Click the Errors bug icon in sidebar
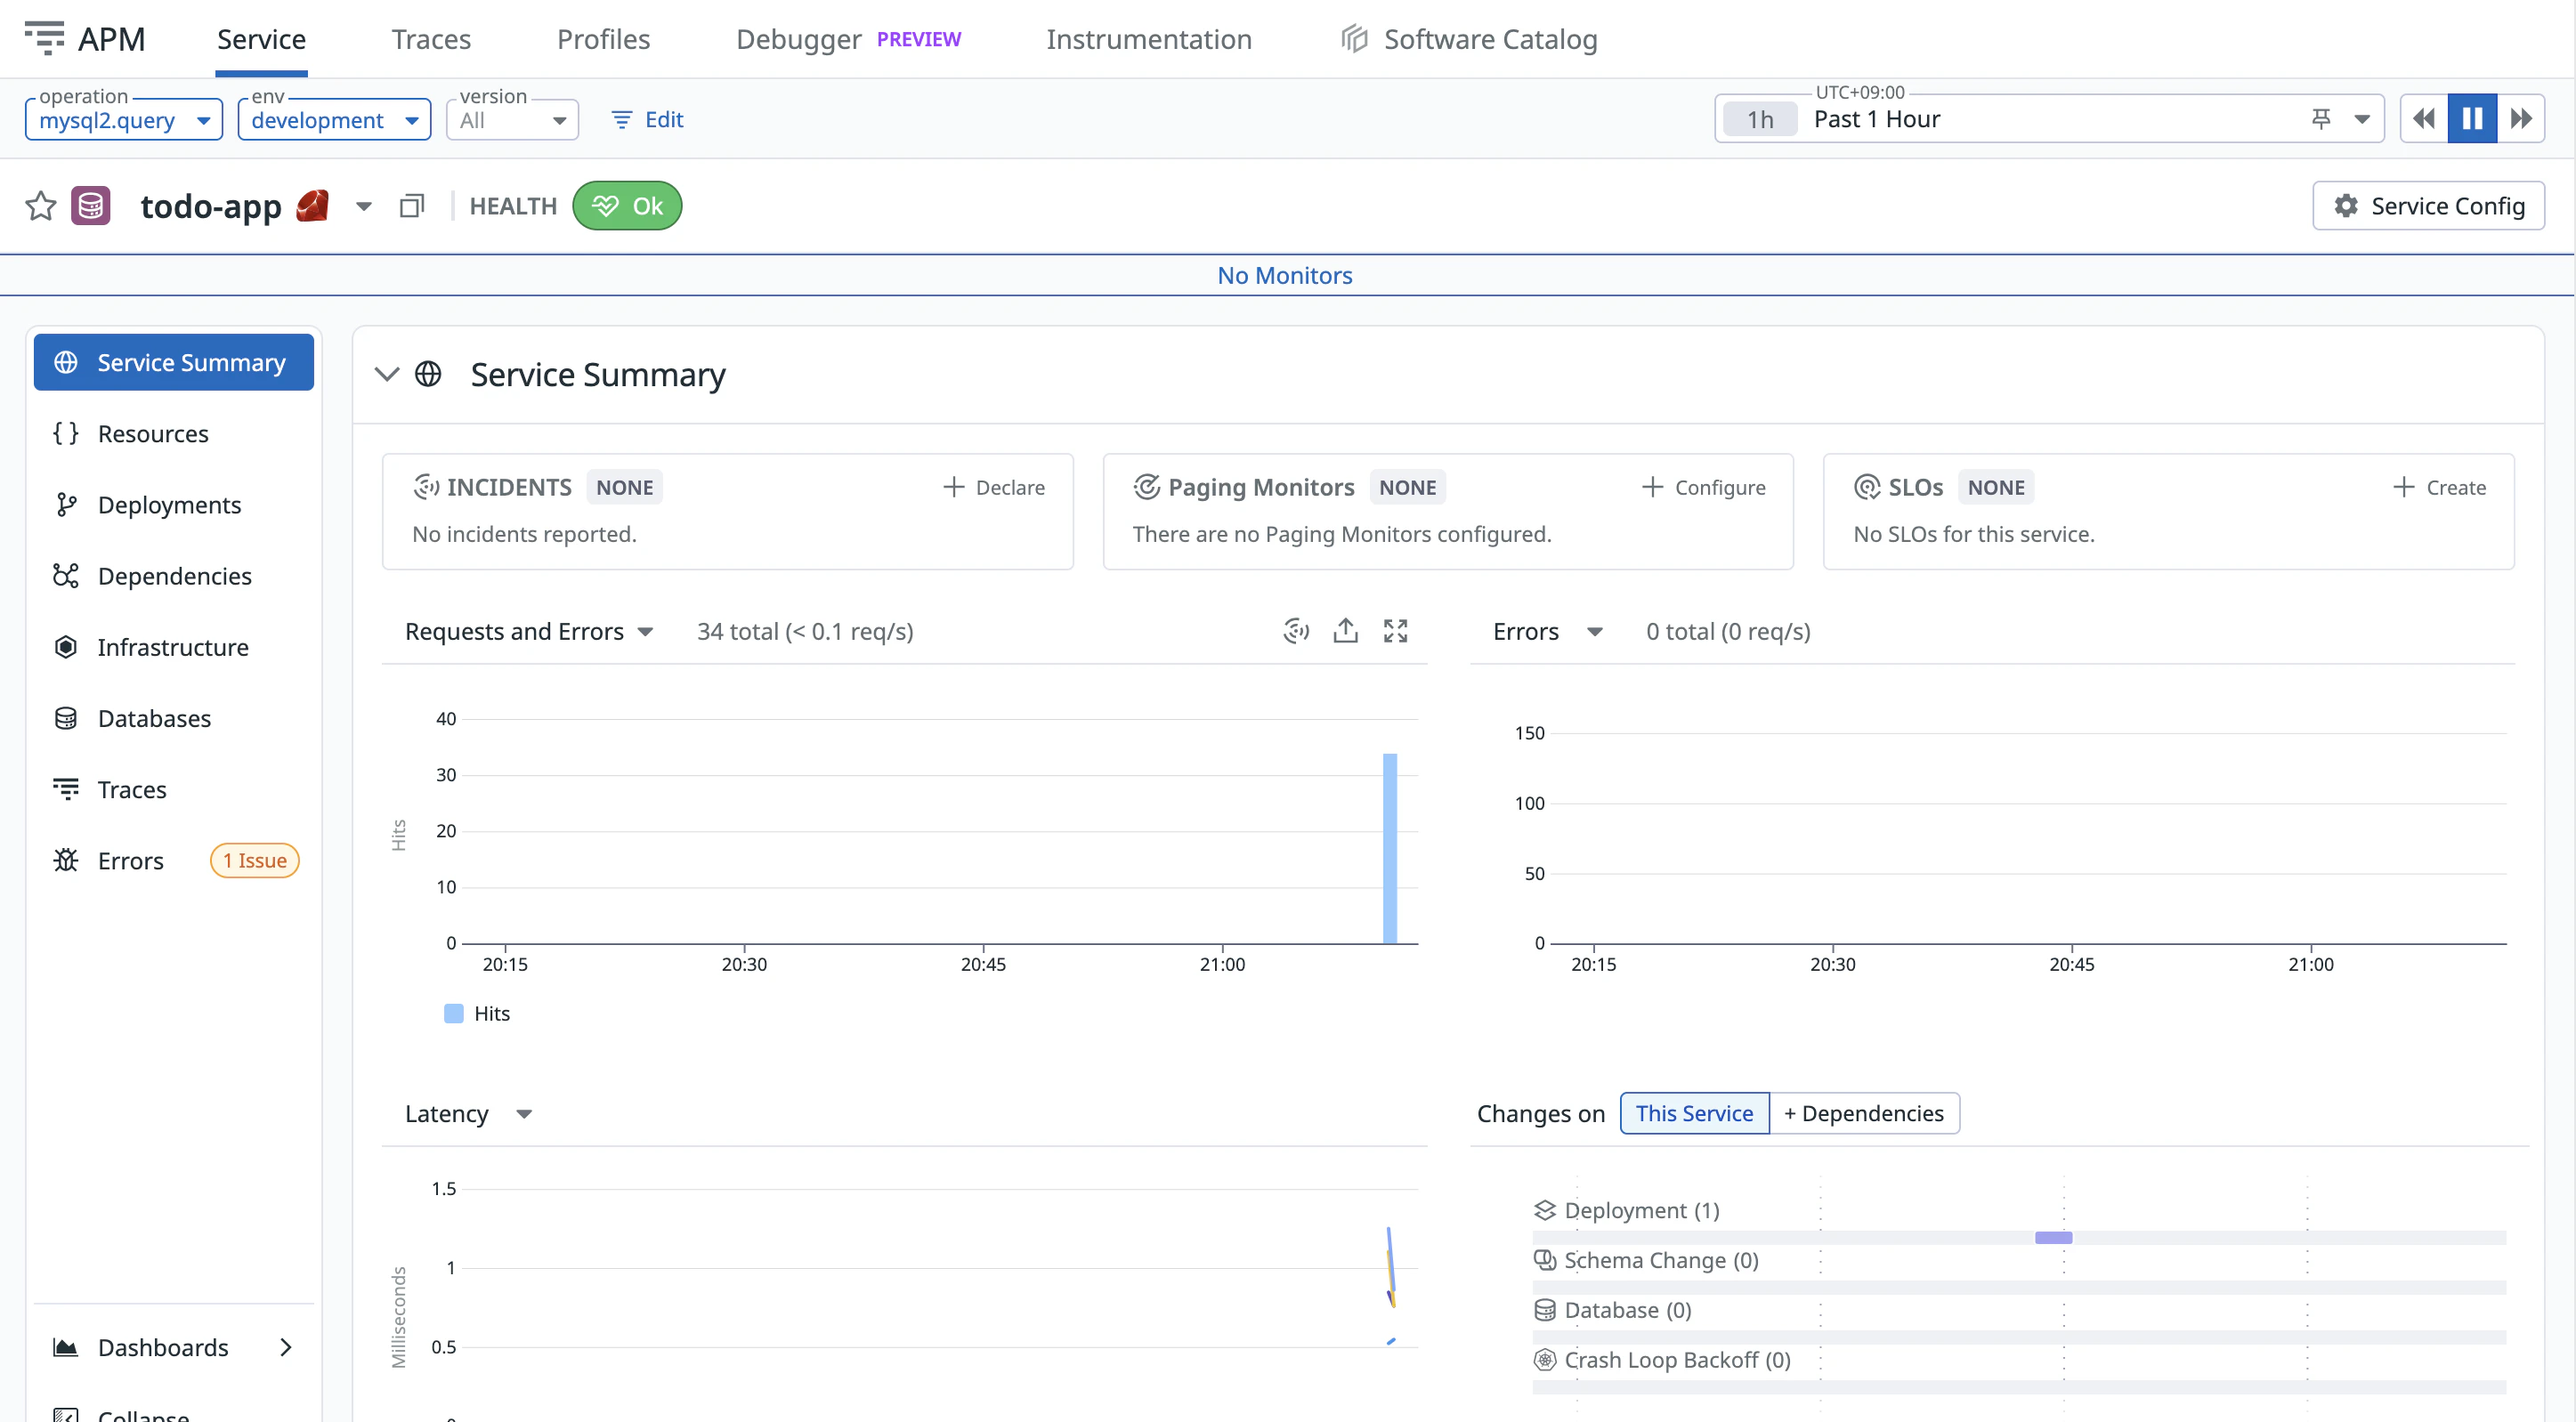The image size is (2576, 1422). tap(66, 860)
